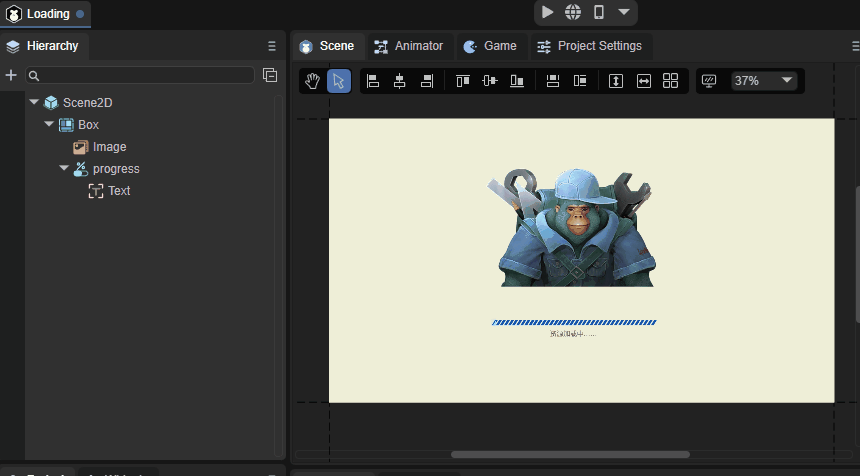860x476 pixels.
Task: Open the run options dropdown arrow
Action: pyautogui.click(x=624, y=12)
